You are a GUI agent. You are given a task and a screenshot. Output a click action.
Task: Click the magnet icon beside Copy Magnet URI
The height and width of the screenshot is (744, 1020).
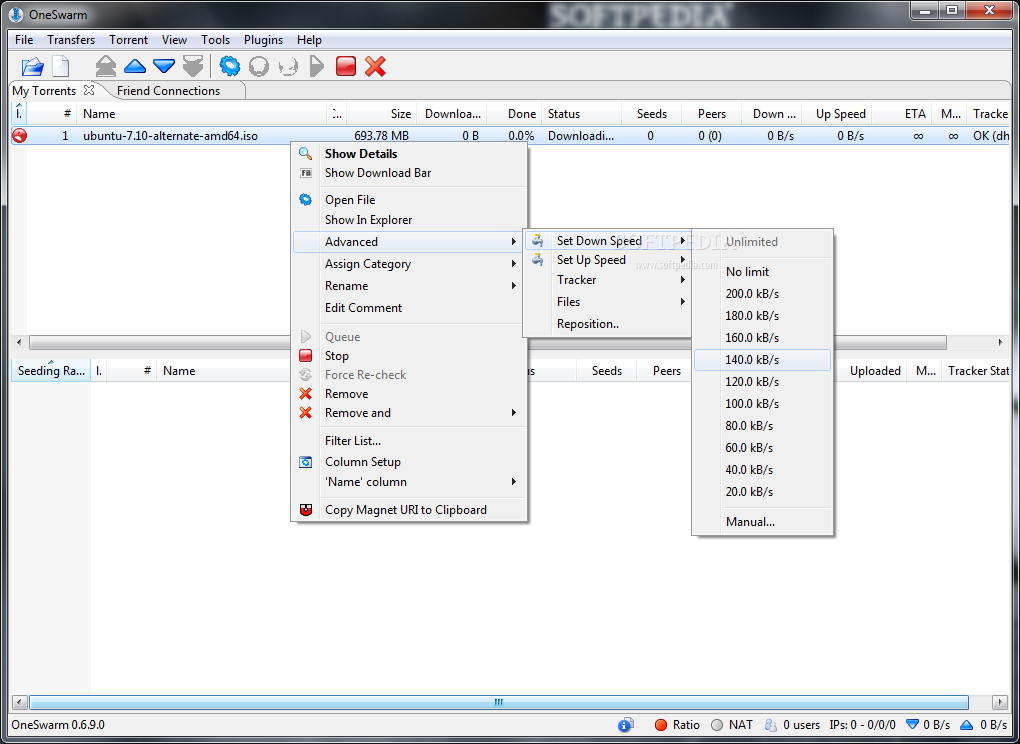[305, 510]
